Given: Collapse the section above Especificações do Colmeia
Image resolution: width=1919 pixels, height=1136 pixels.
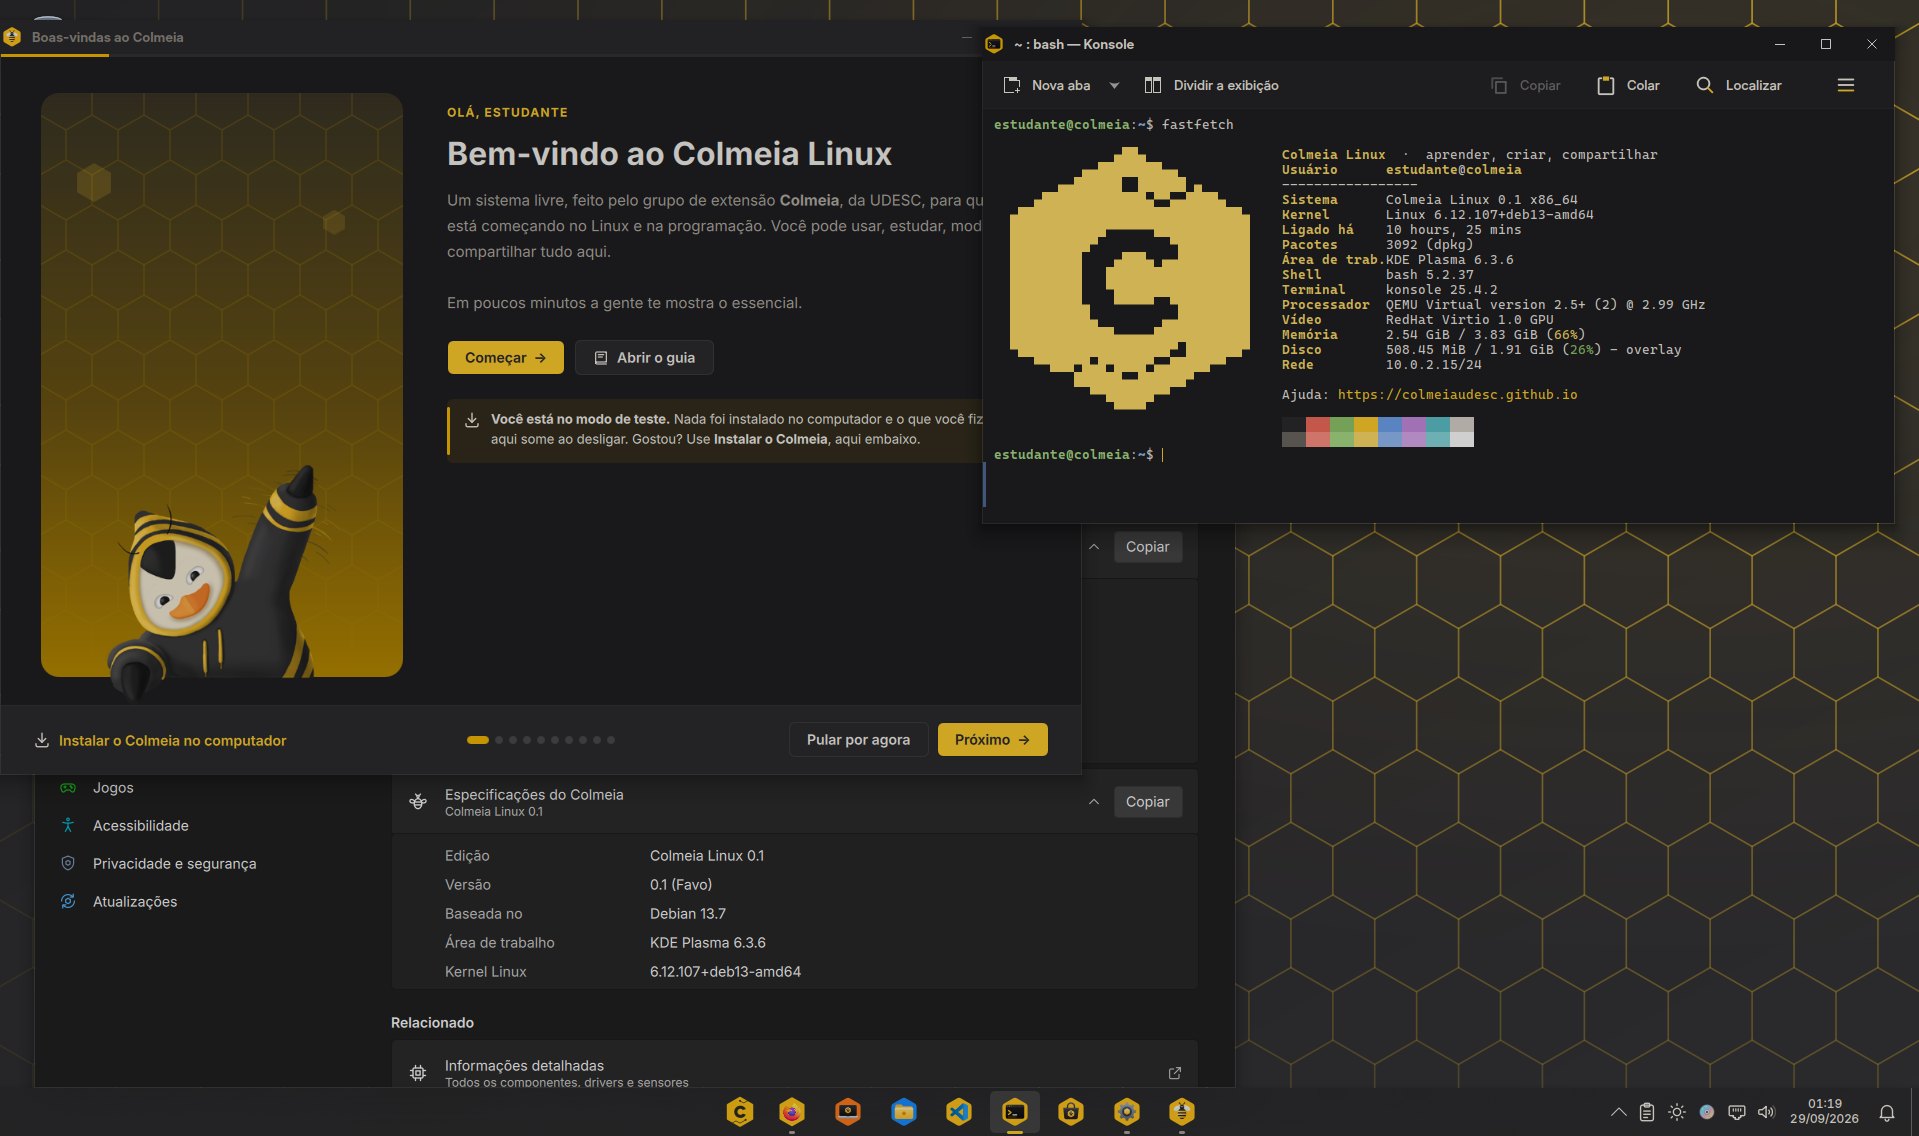Looking at the screenshot, I should coord(1094,547).
